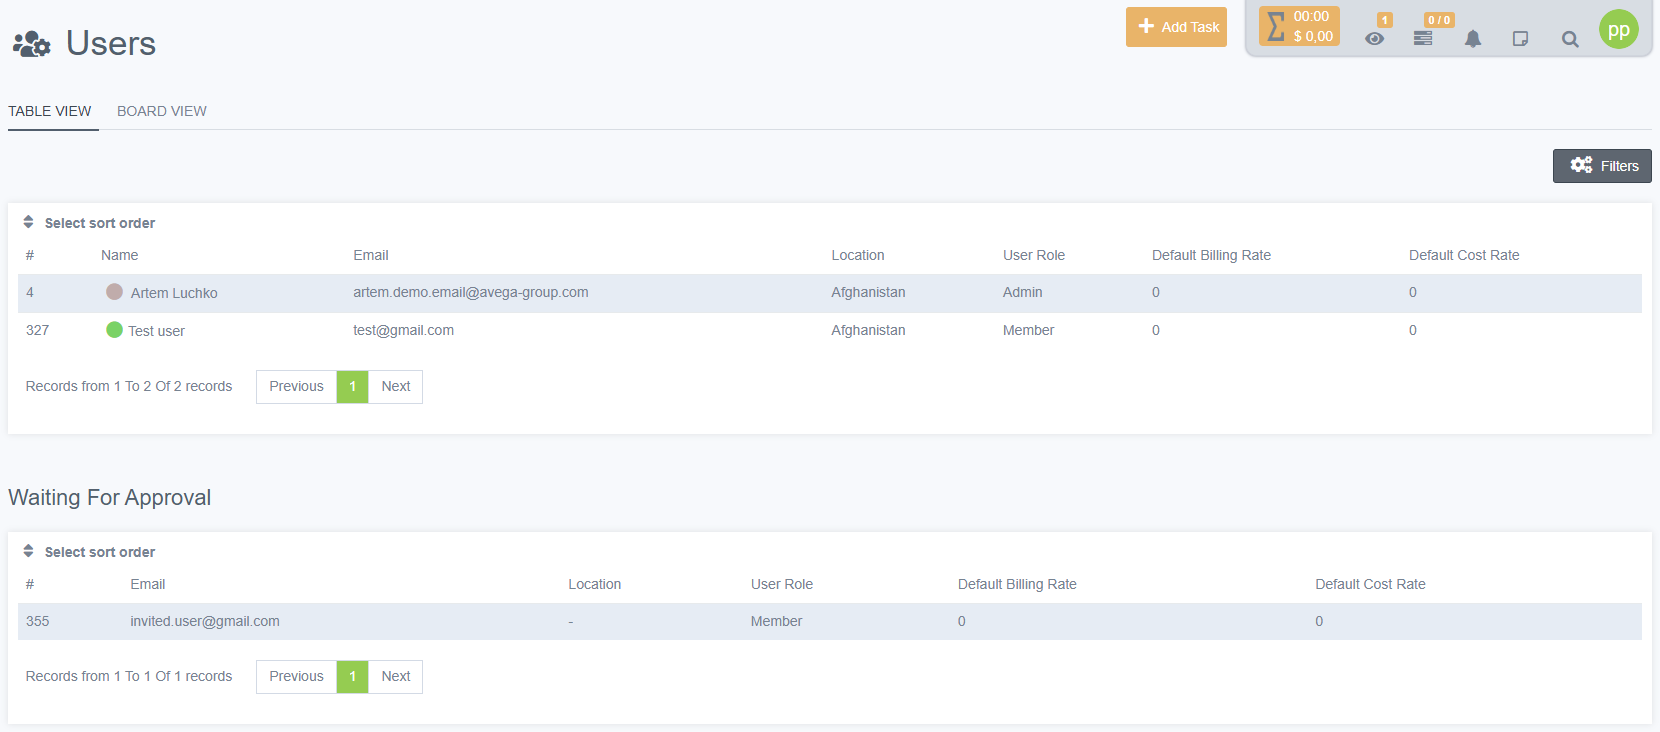
Task: Click Previous in Waiting For Approval pagination
Action: pyautogui.click(x=296, y=677)
